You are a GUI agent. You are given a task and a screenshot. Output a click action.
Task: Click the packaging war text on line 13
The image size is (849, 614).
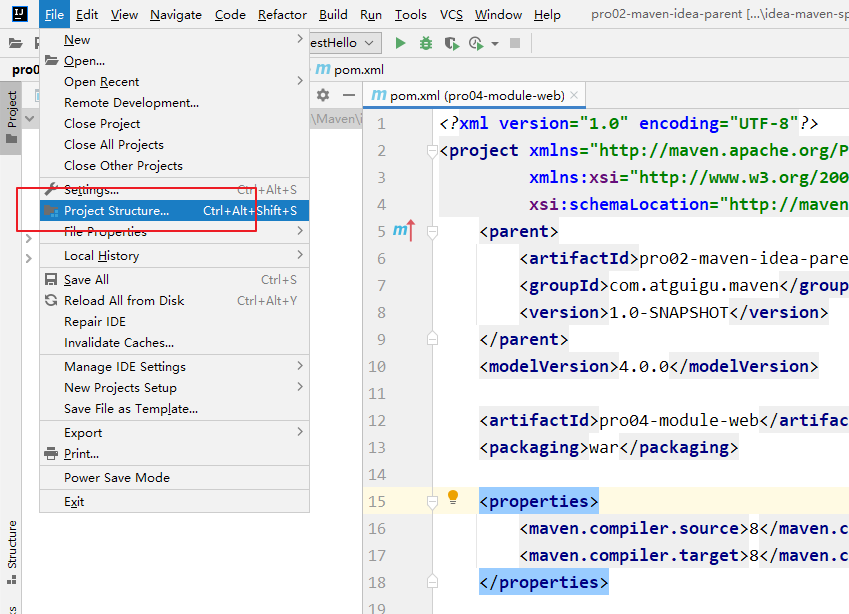609,448
